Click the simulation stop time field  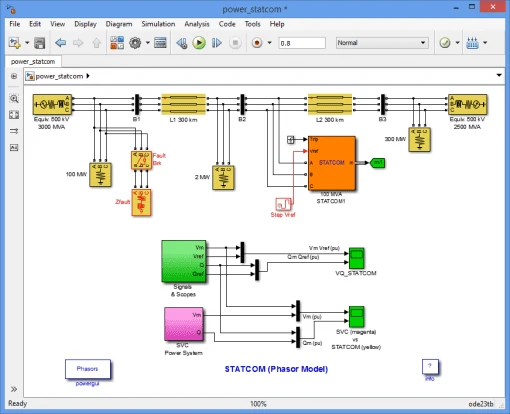click(302, 43)
